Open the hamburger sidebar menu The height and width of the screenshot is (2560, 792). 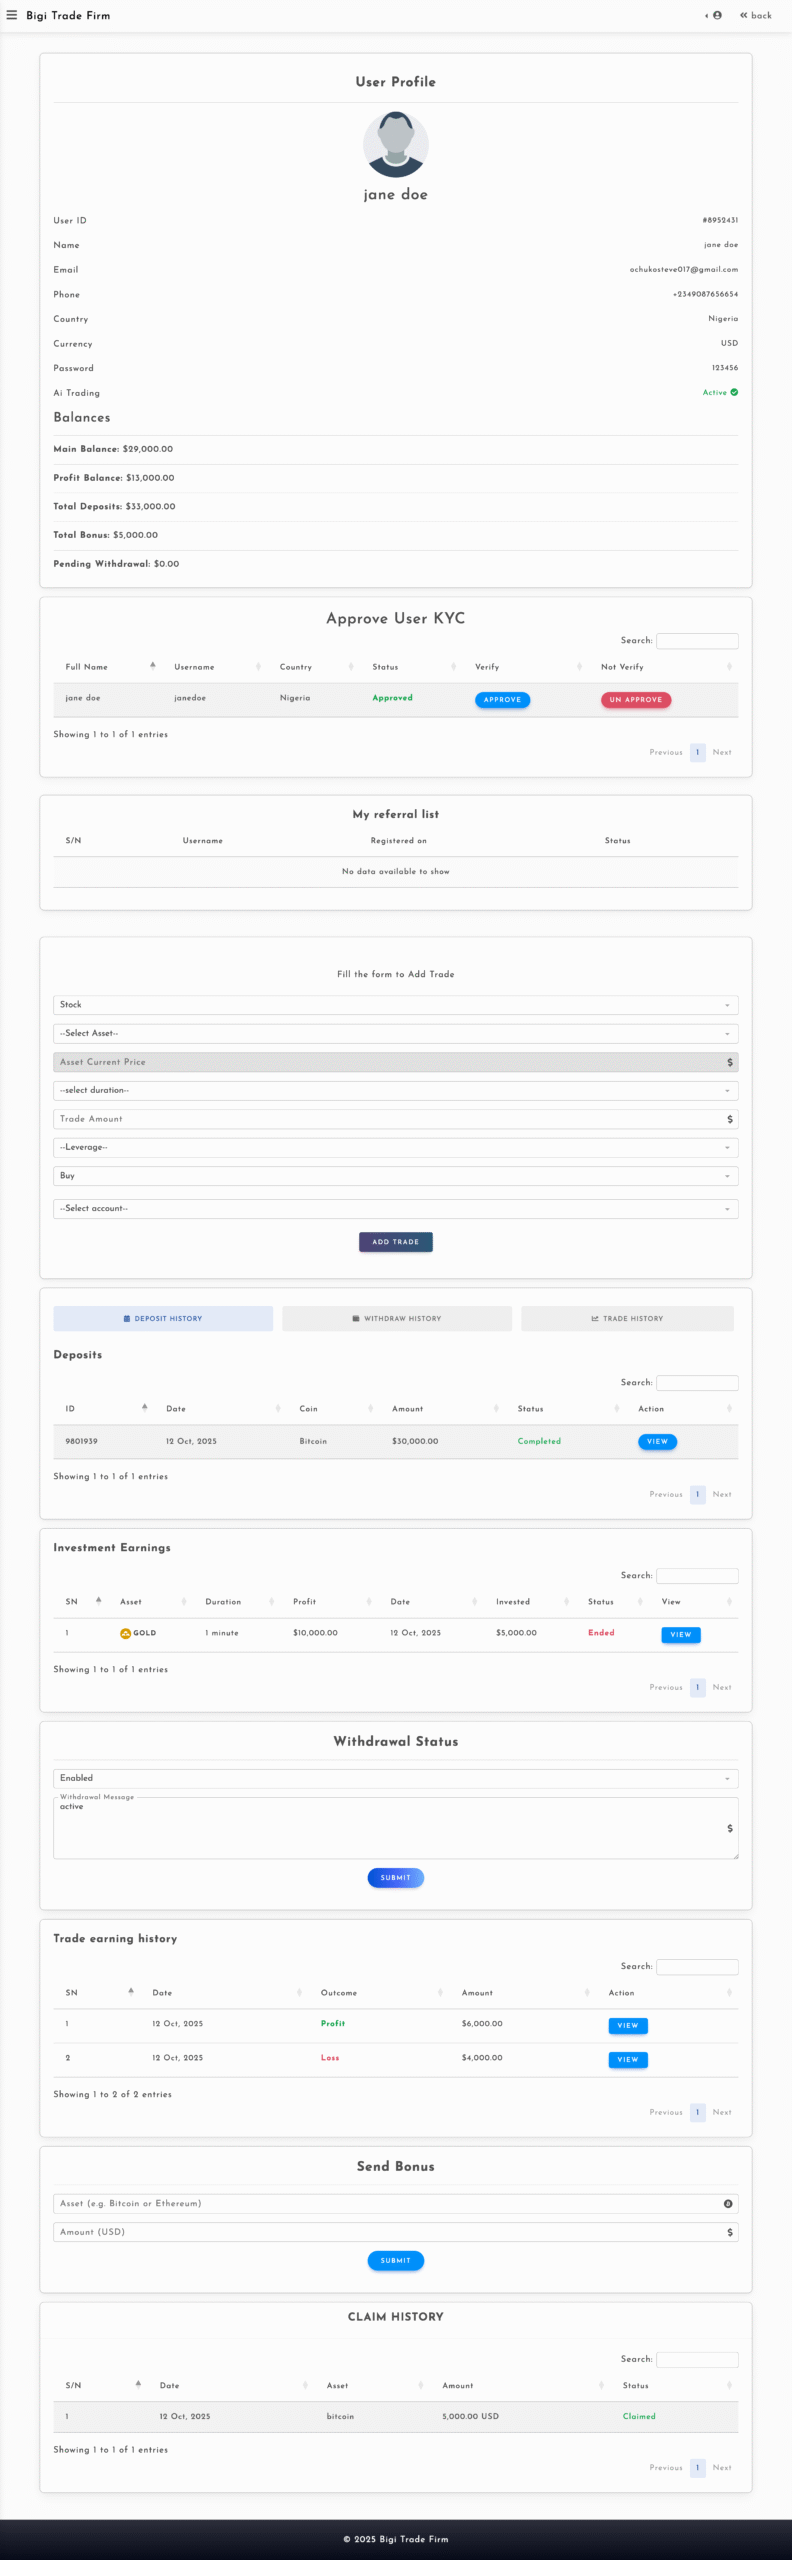click(x=12, y=15)
